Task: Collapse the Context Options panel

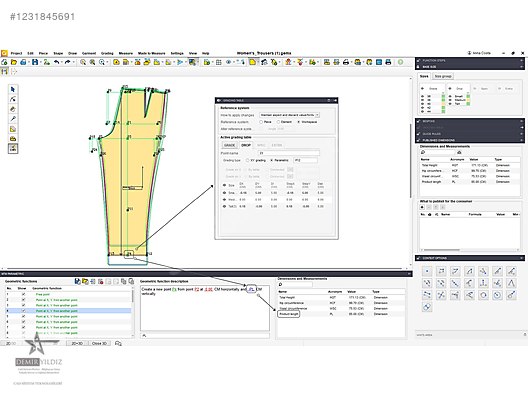Action: 522,258
